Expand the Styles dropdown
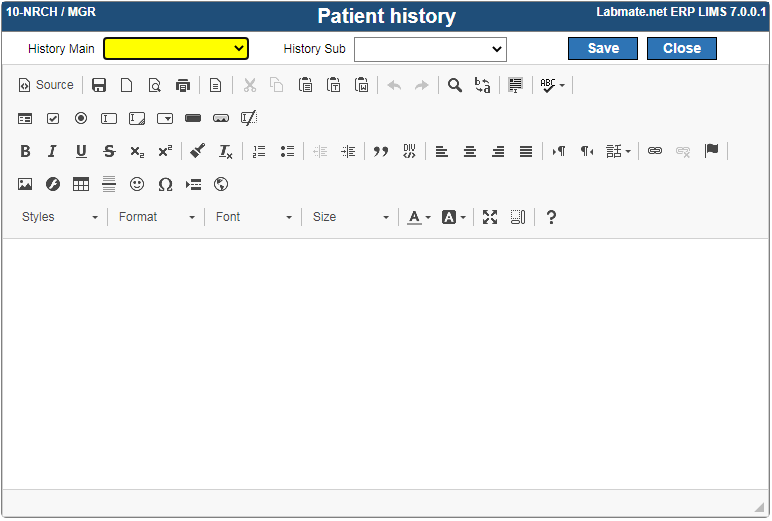The width and height of the screenshot is (772, 521). pos(61,217)
